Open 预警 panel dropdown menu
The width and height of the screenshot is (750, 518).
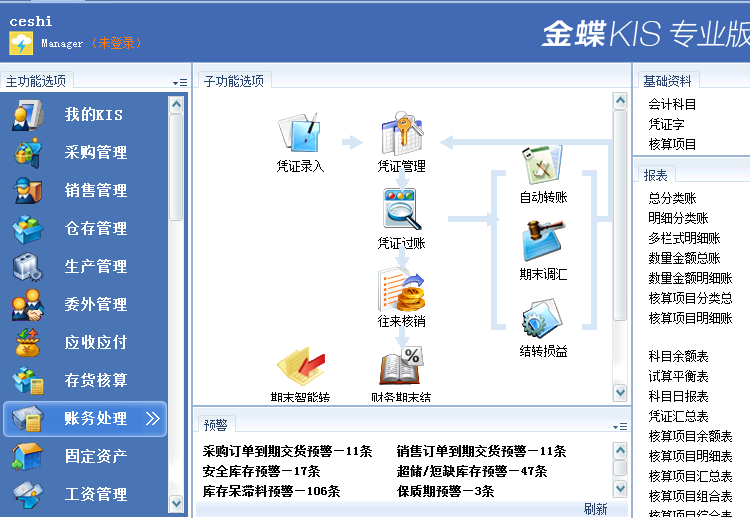(x=620, y=427)
